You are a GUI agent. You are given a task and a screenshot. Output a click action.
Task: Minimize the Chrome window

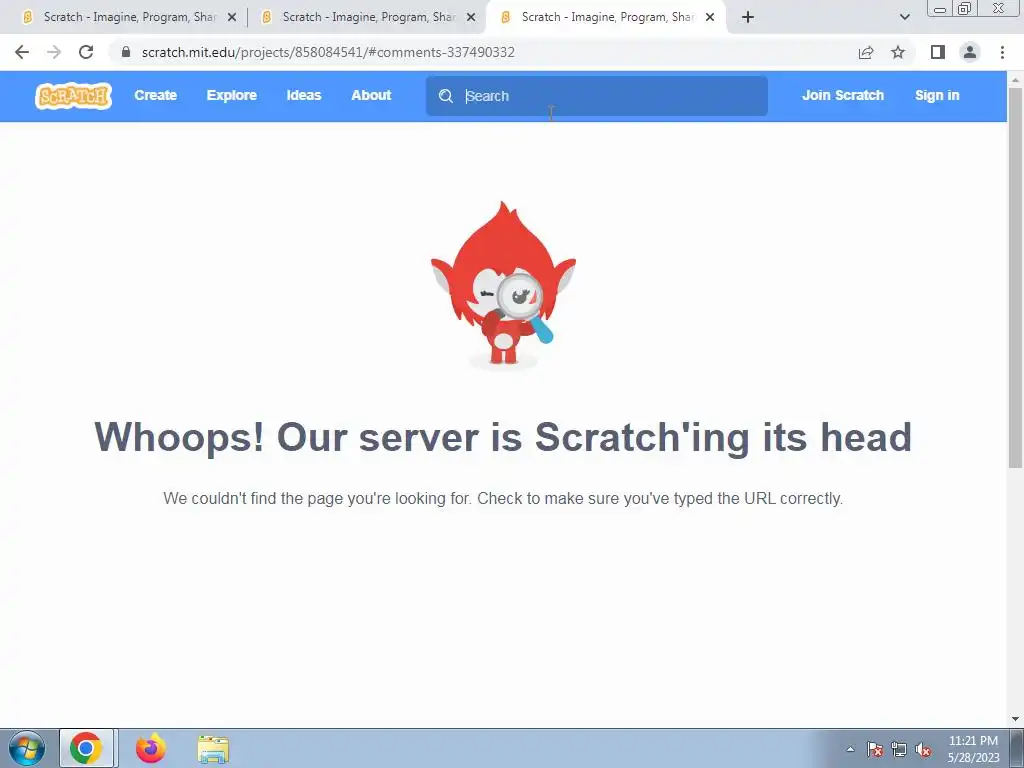[x=940, y=8]
